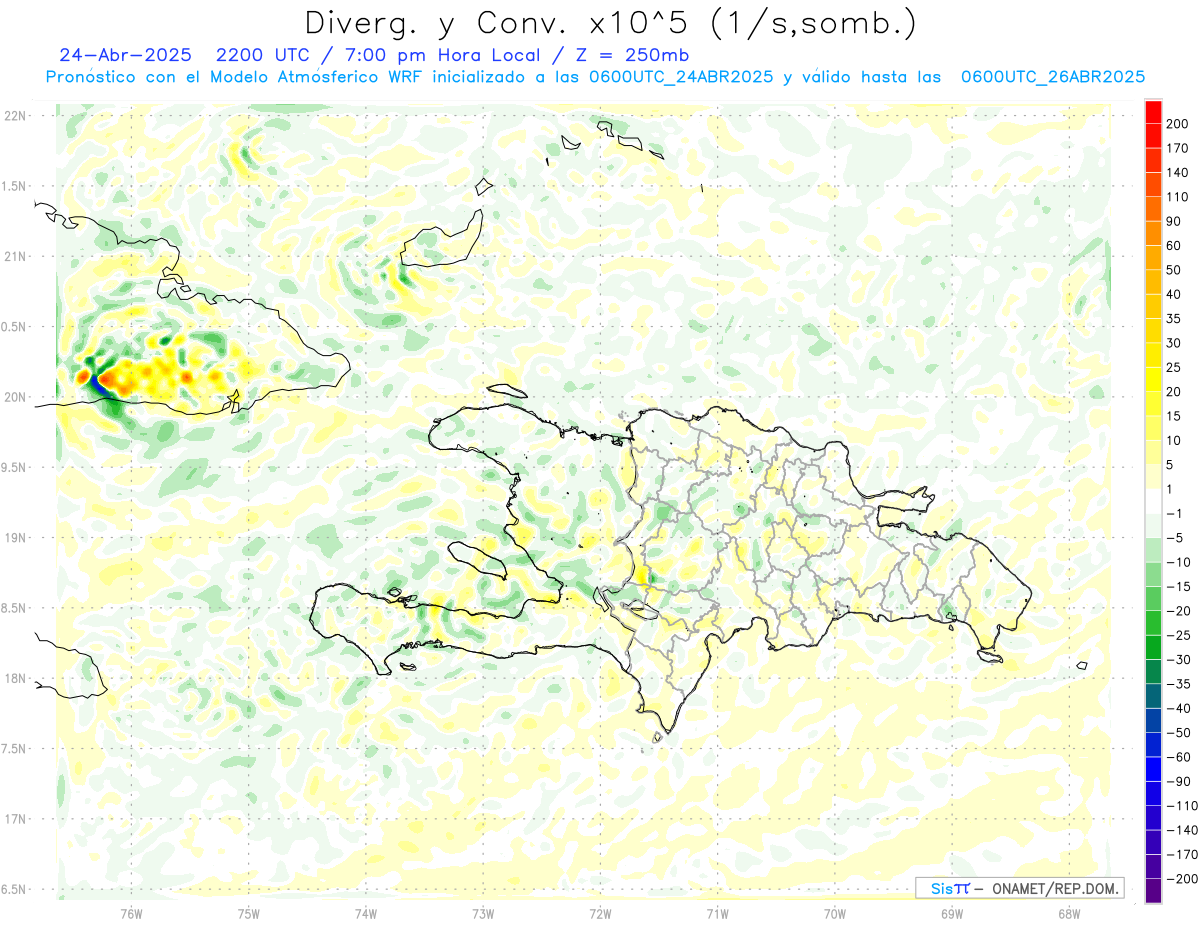Screen dimensions: 1200x927
Task: Click the "22N" latitude label
Action: point(14,116)
